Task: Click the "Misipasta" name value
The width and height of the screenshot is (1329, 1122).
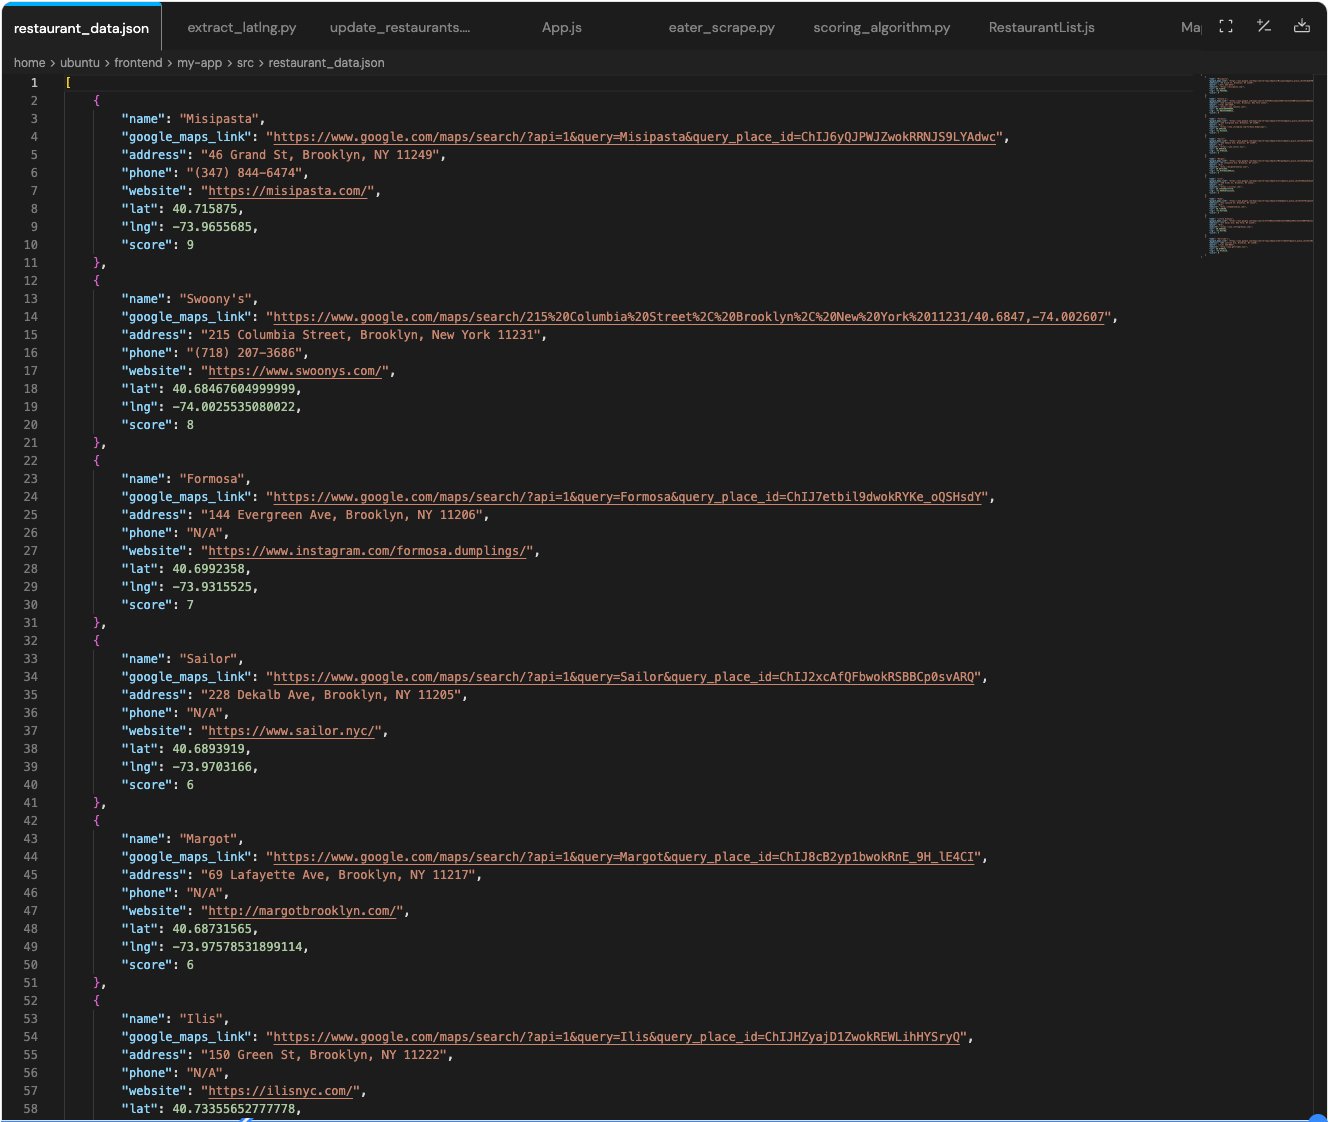Action: [x=219, y=119]
